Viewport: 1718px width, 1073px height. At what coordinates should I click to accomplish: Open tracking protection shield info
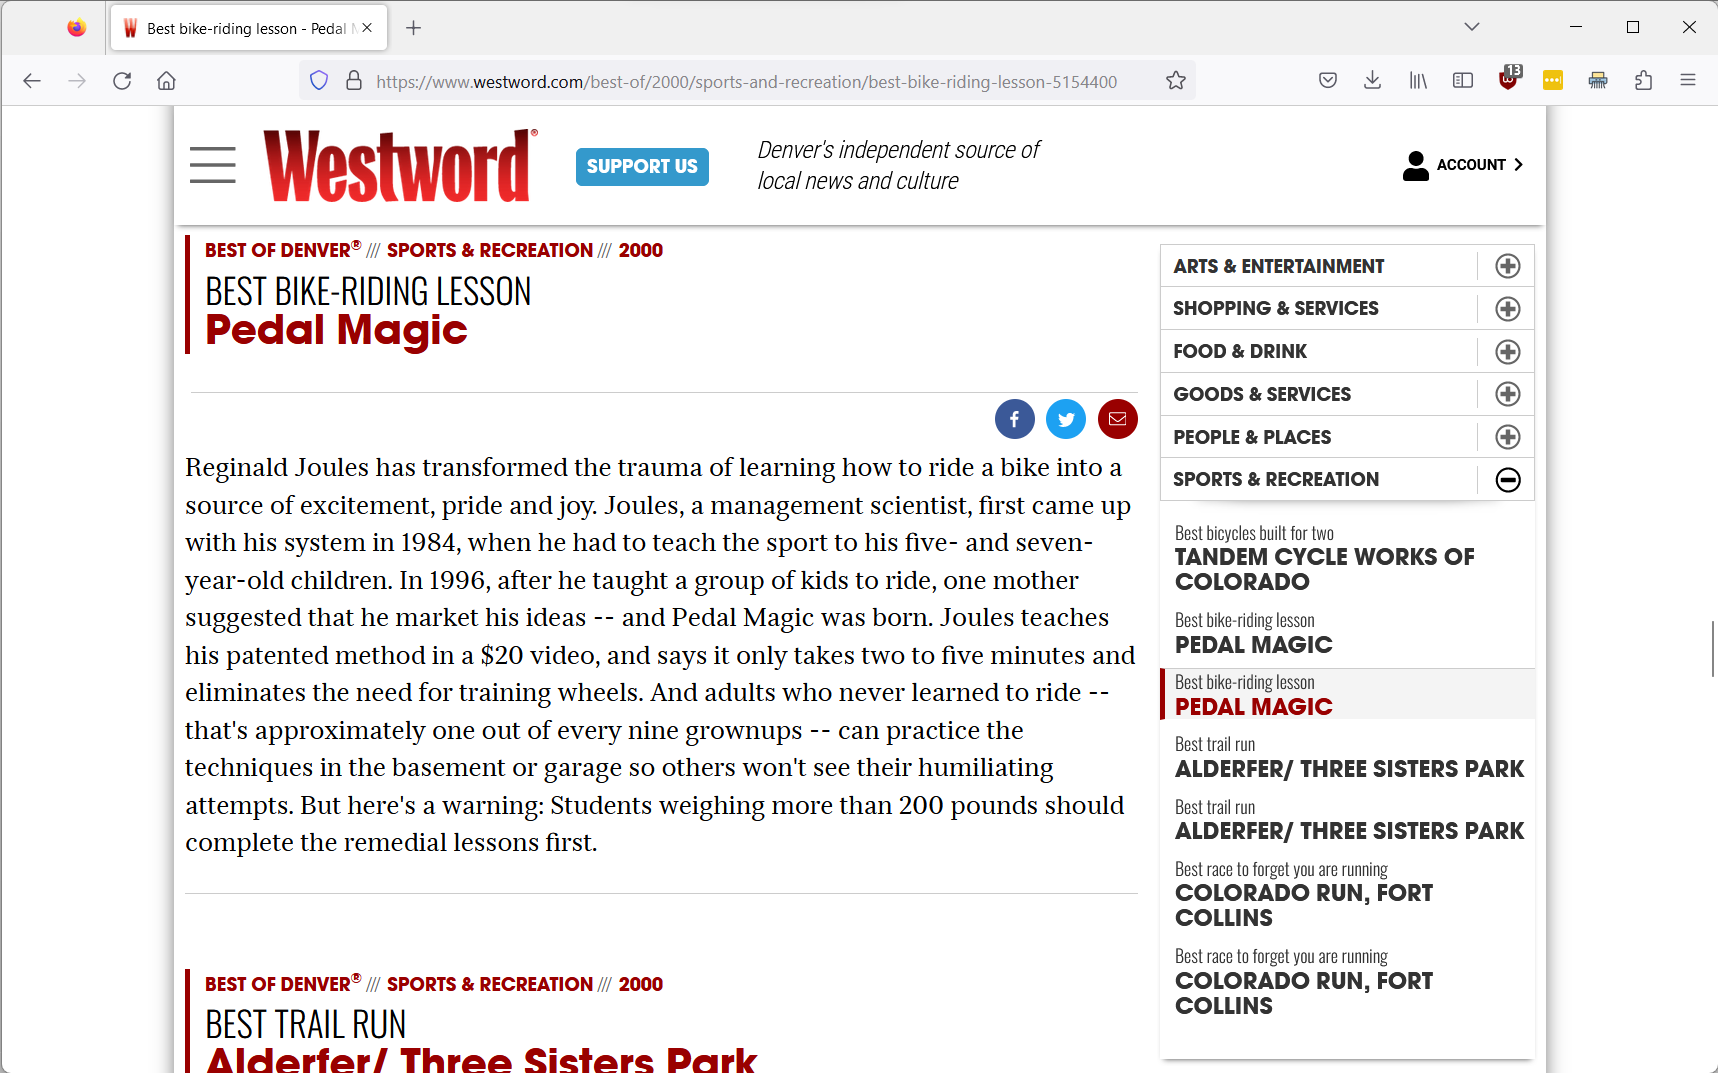click(319, 81)
